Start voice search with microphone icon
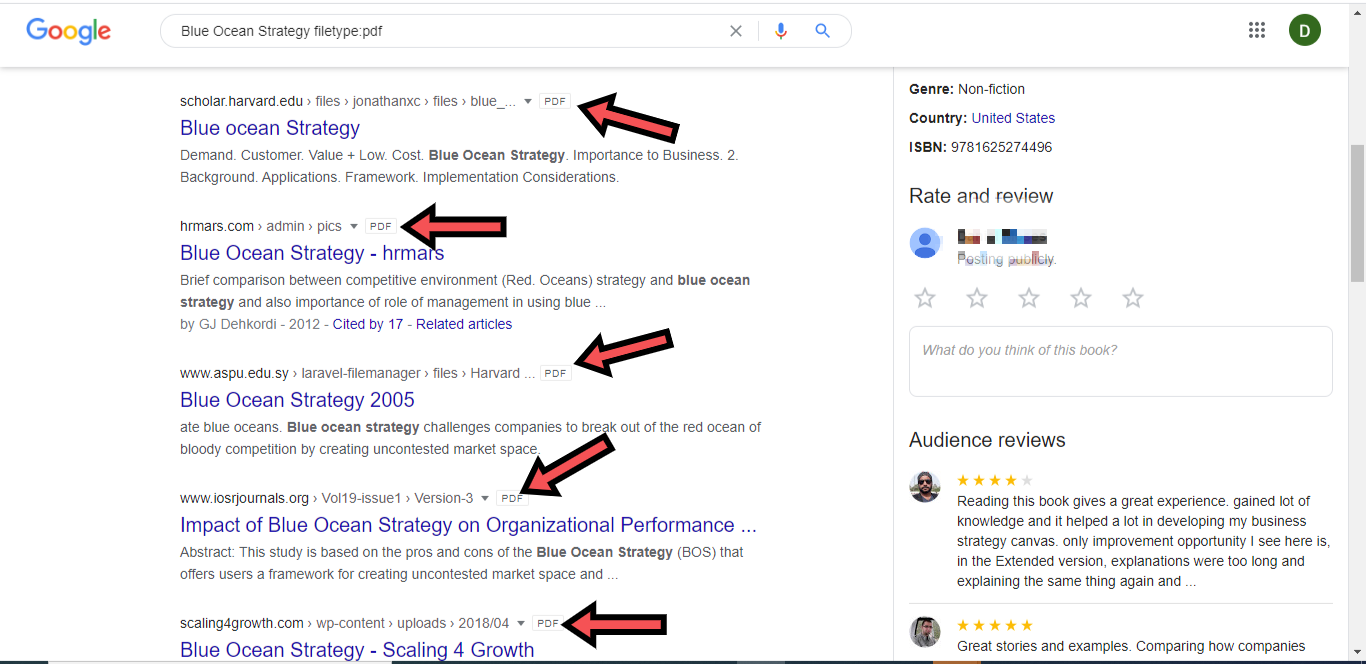The height and width of the screenshot is (664, 1366). (781, 31)
